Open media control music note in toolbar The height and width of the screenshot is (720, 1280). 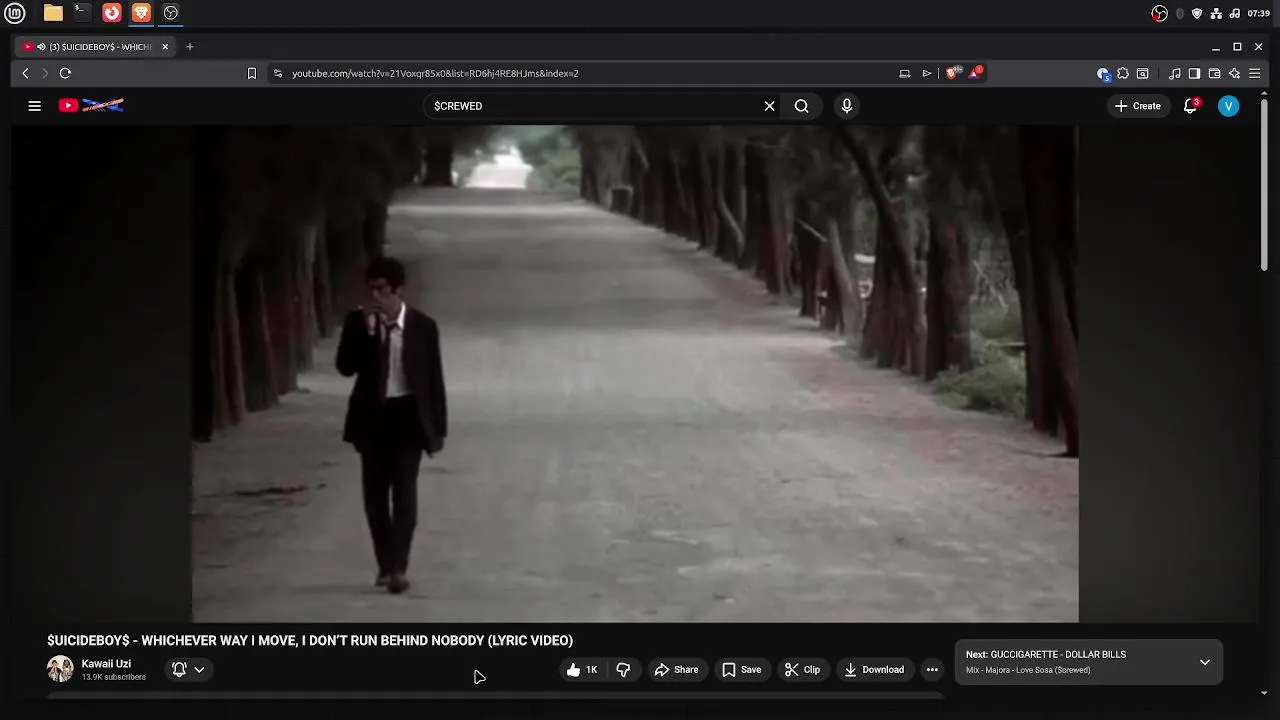coord(1175,73)
